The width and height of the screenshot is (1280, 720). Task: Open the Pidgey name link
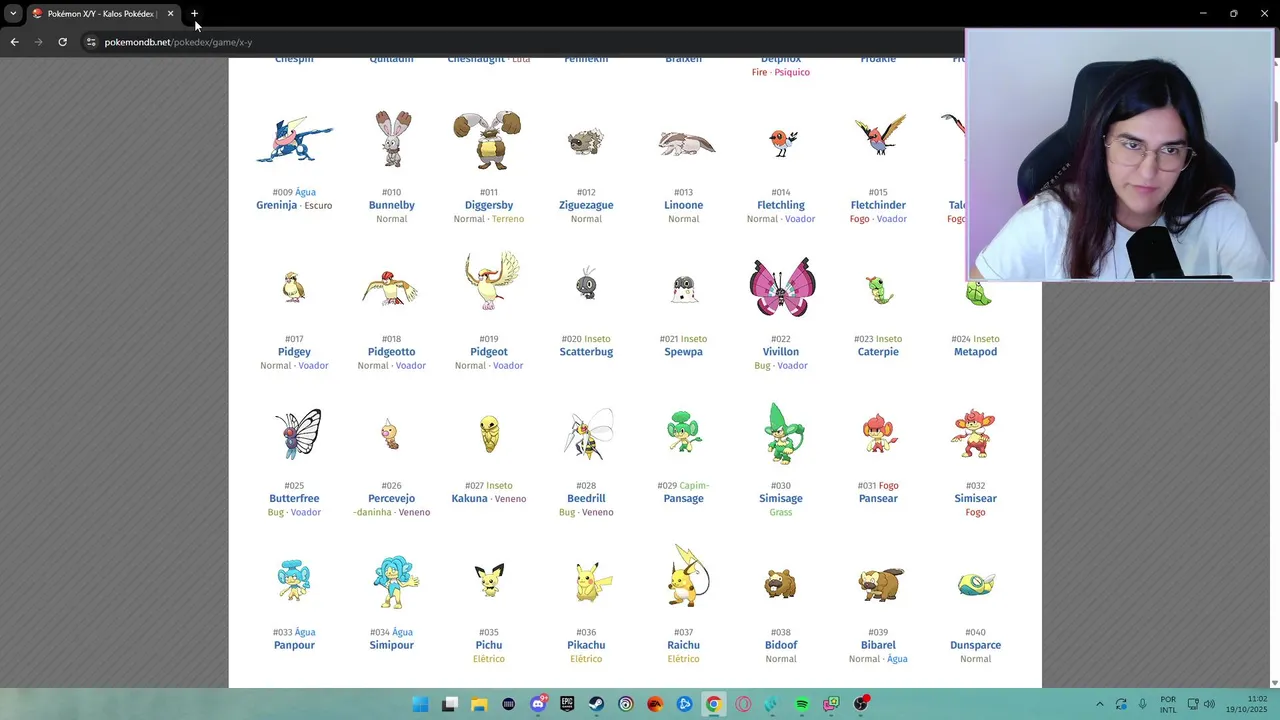coord(294,352)
